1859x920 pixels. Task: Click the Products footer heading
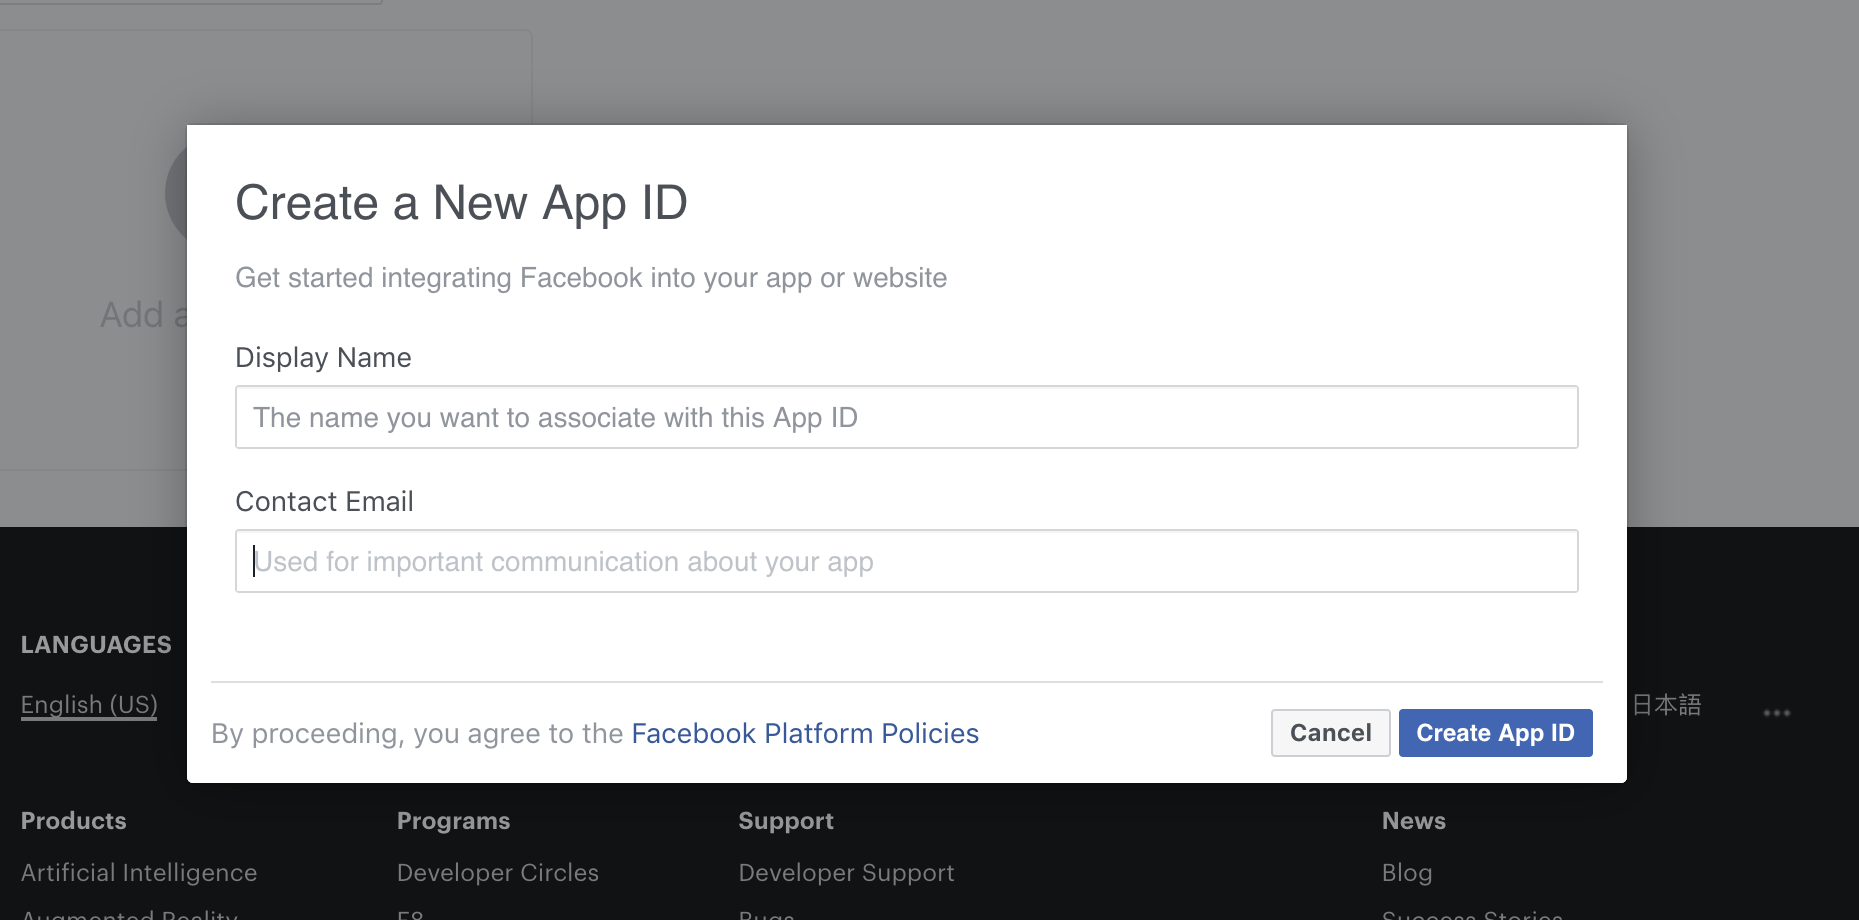pos(74,821)
